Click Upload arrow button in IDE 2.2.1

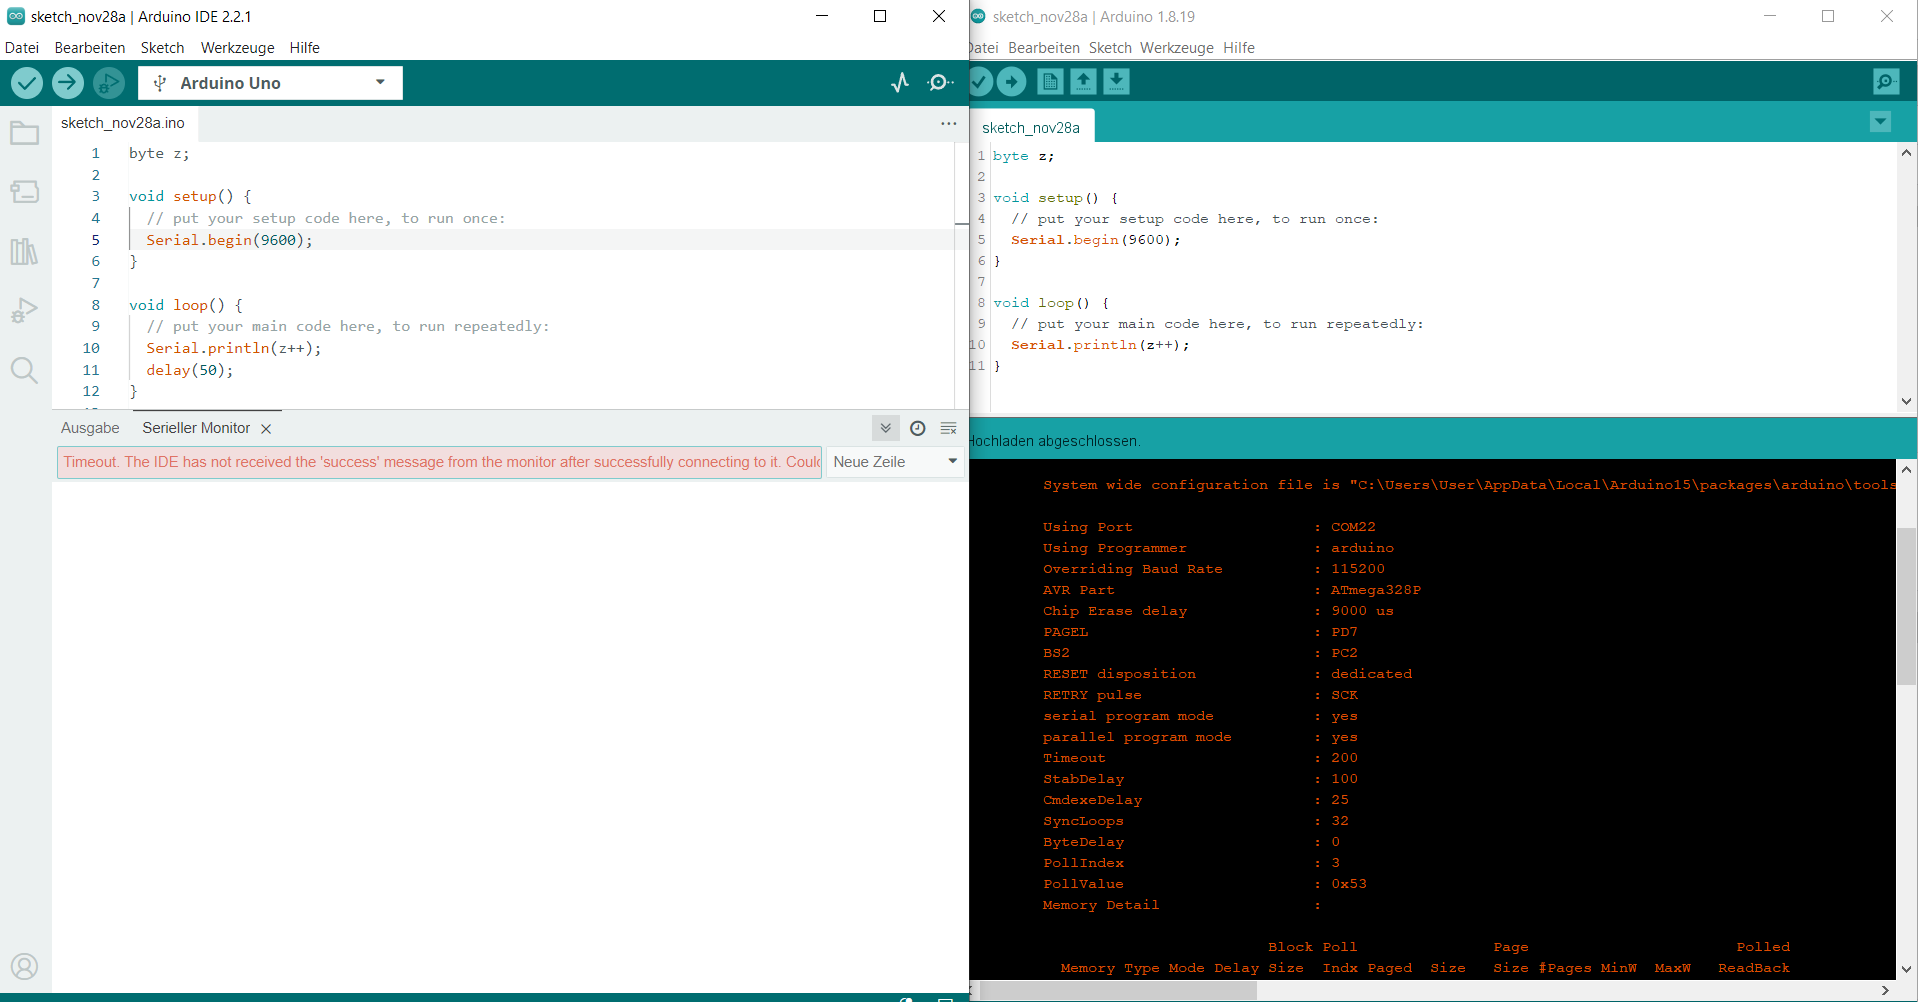[x=68, y=83]
